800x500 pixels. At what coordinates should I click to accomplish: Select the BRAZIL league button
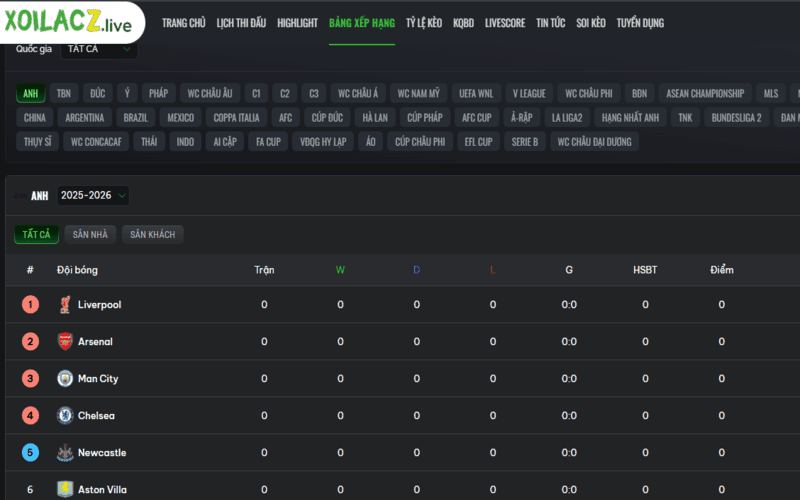(136, 118)
